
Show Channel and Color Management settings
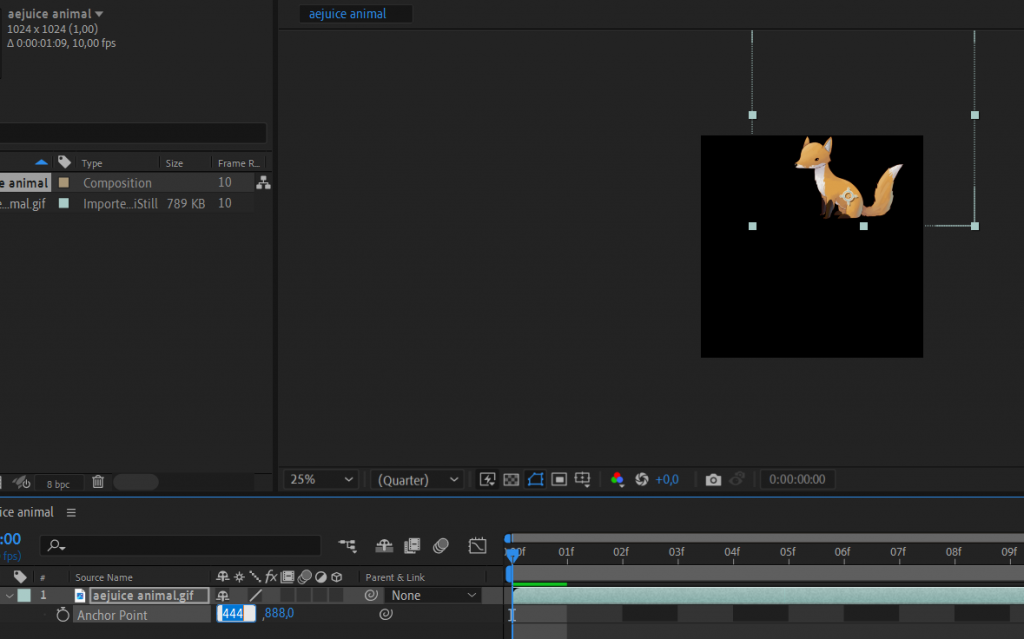[617, 479]
